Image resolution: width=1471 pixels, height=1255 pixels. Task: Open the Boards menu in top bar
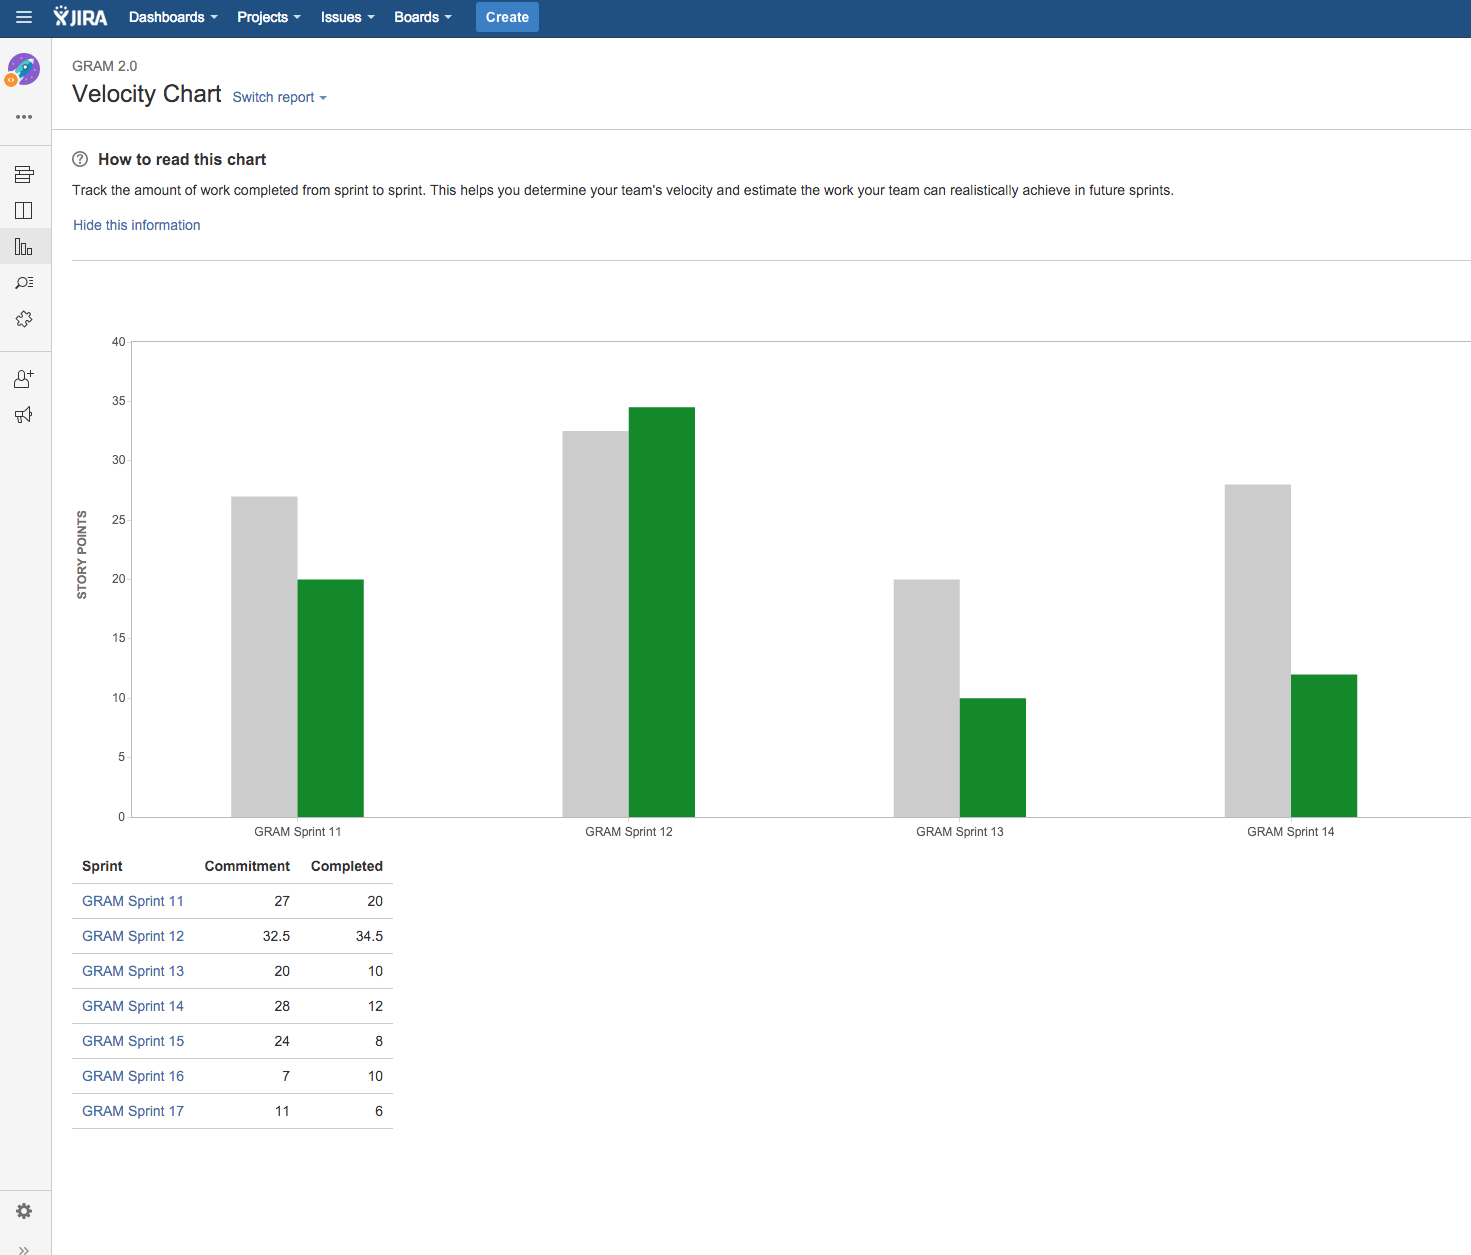[x=422, y=17]
